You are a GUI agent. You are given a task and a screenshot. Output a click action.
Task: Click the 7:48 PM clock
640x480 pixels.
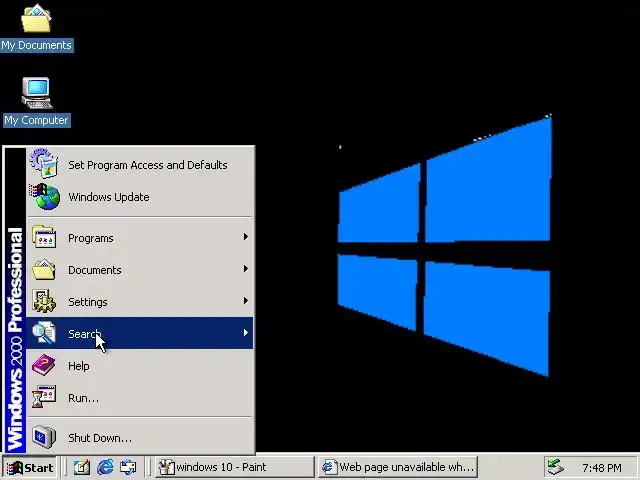click(x=602, y=467)
